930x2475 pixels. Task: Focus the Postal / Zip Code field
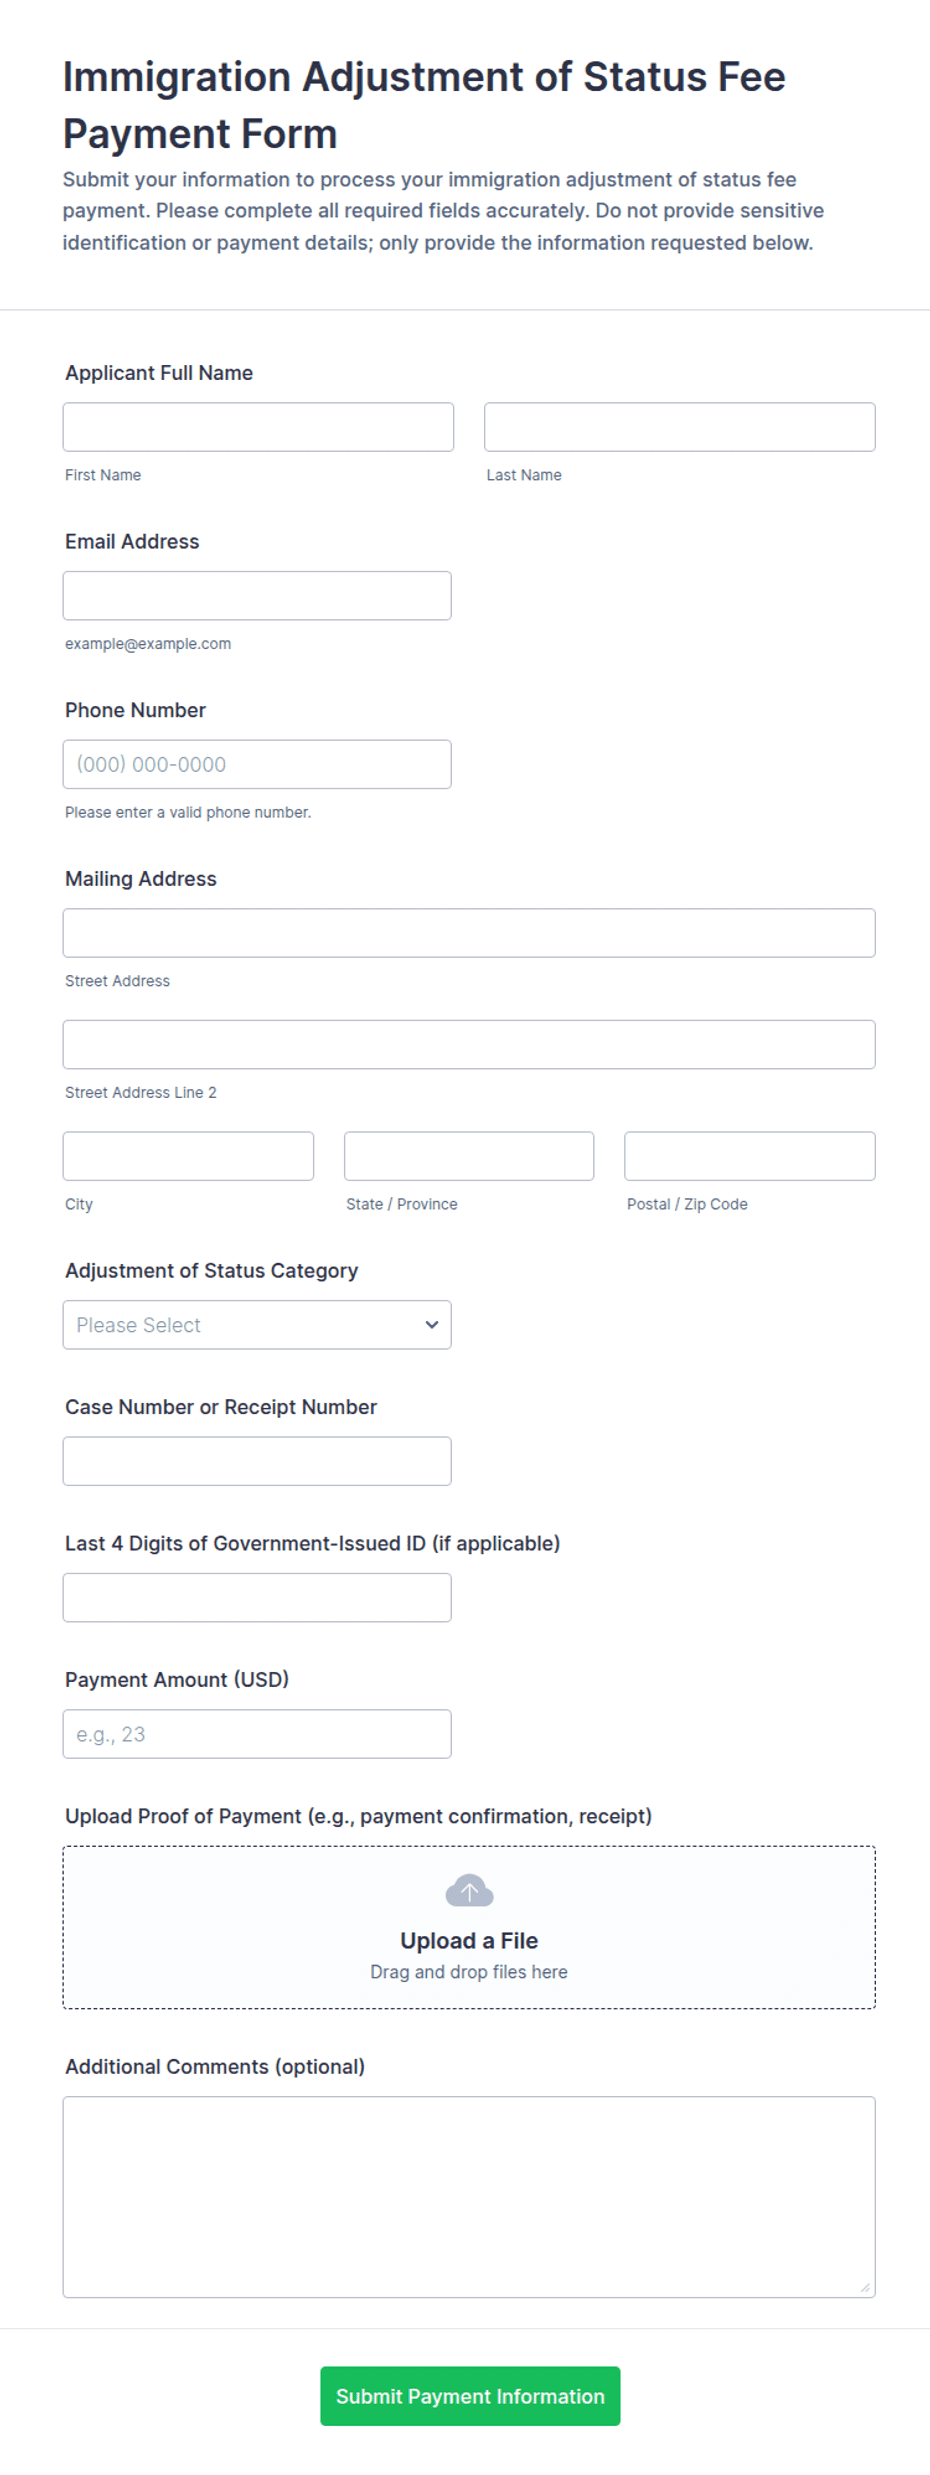pos(750,1156)
